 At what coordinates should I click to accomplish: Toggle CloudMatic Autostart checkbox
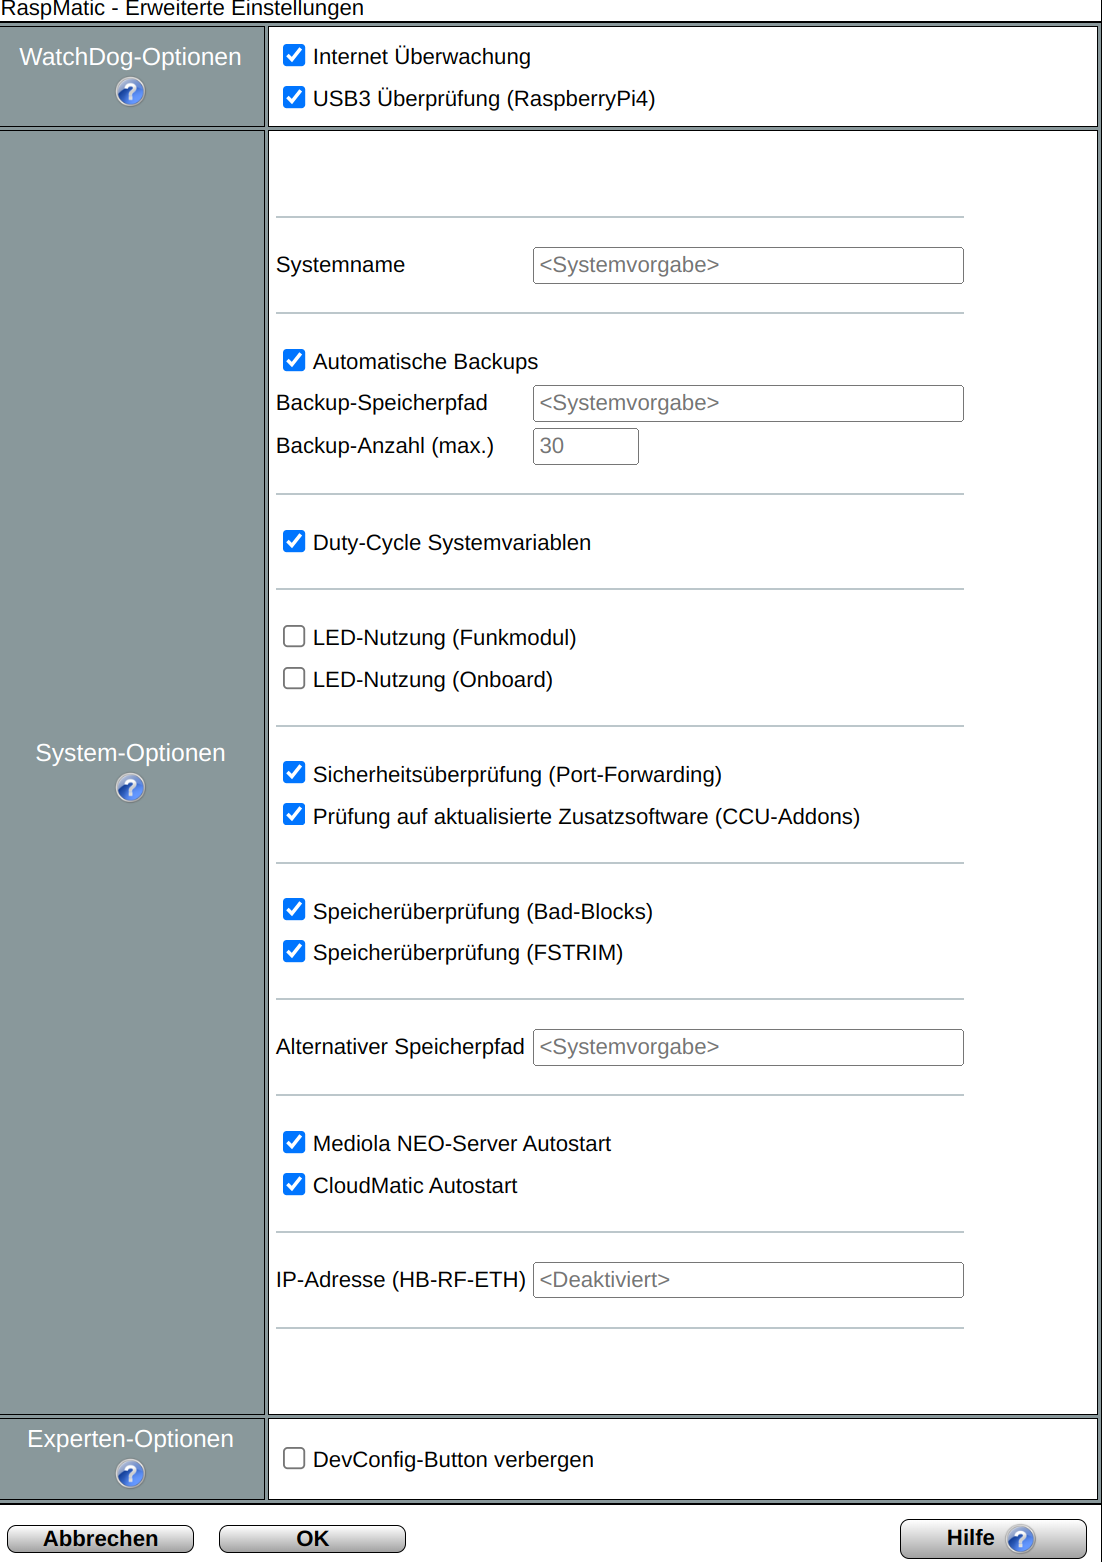pos(294,1184)
